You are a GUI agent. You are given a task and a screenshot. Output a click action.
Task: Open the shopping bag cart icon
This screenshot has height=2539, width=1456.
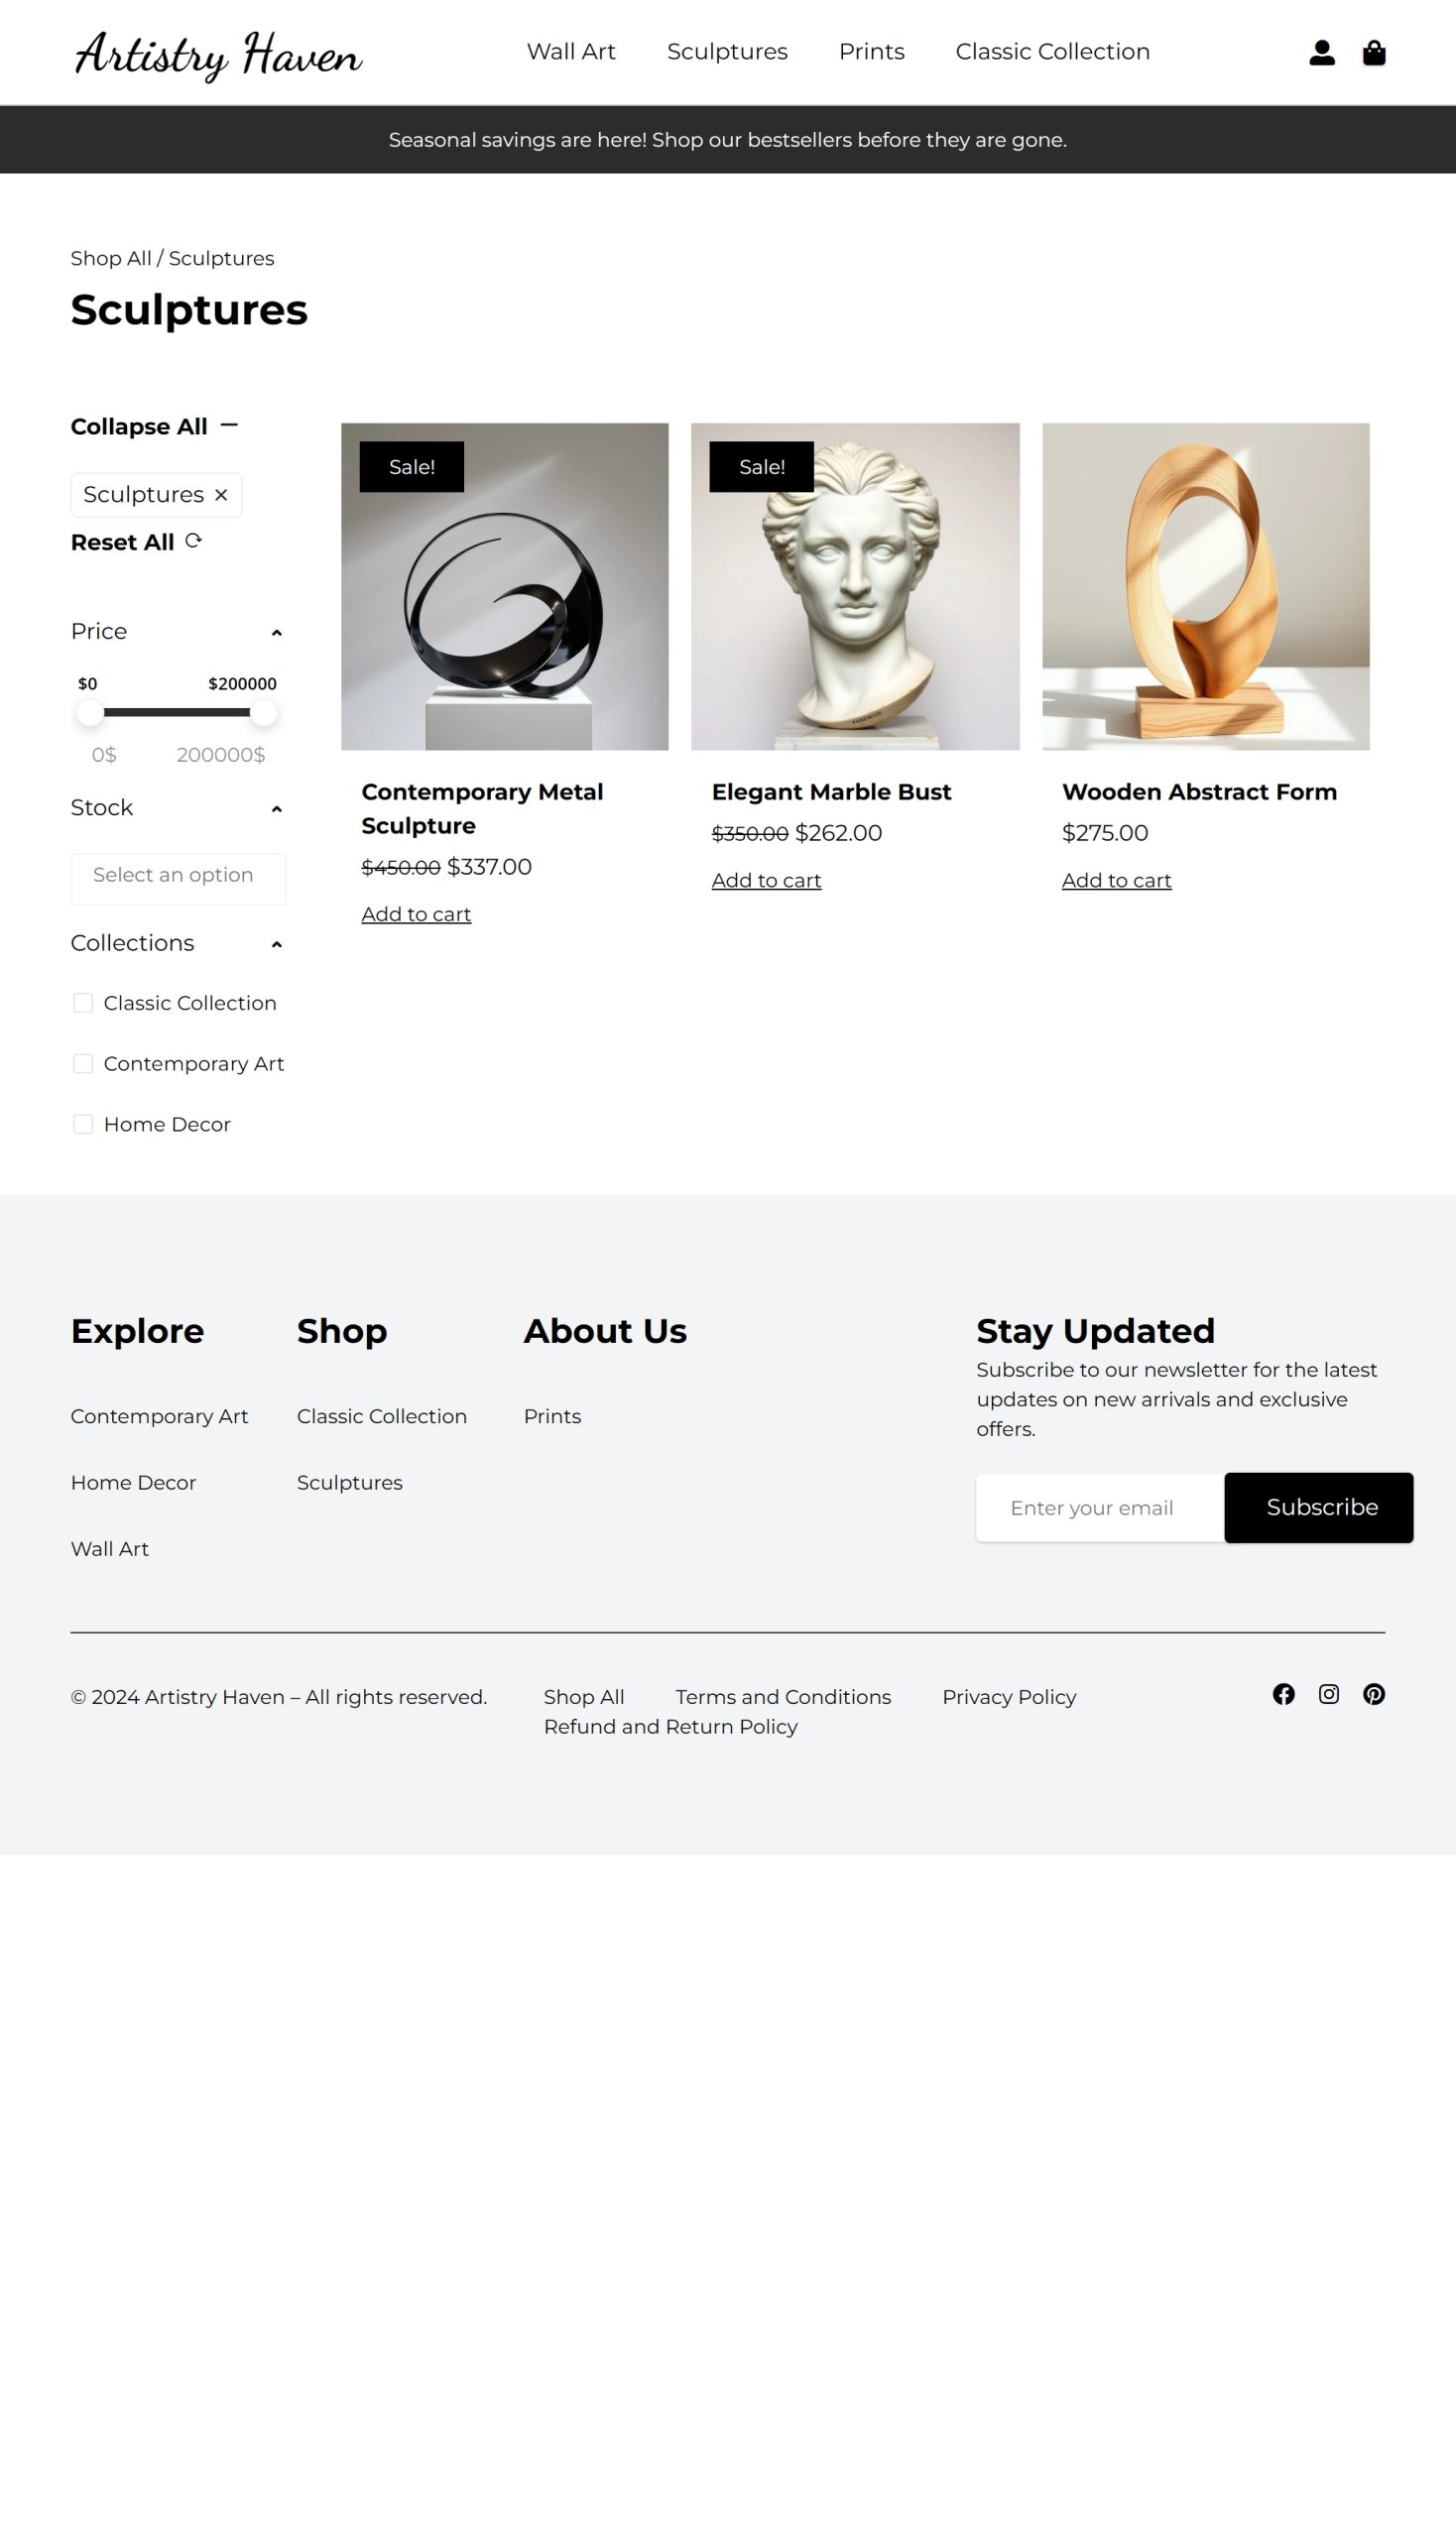[1374, 53]
